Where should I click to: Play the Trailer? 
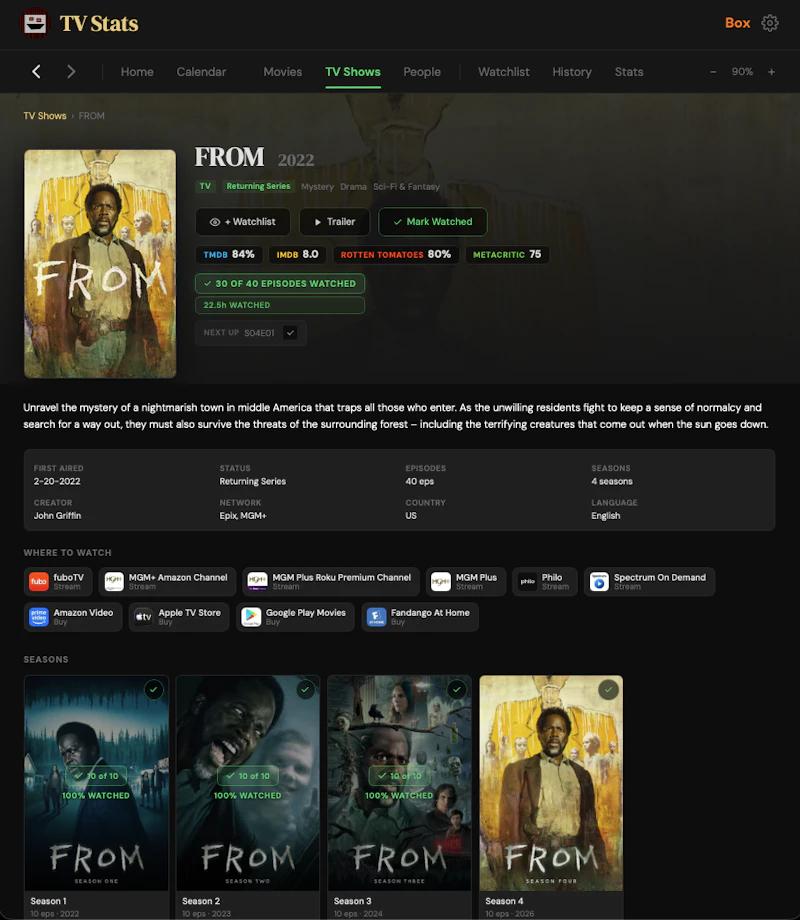[x=335, y=222]
